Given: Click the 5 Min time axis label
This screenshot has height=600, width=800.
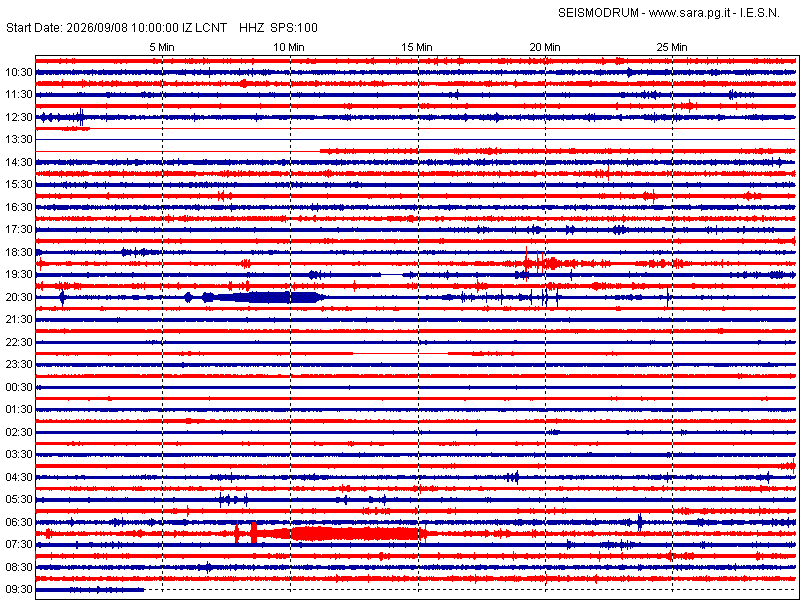Looking at the screenshot, I should (162, 47).
